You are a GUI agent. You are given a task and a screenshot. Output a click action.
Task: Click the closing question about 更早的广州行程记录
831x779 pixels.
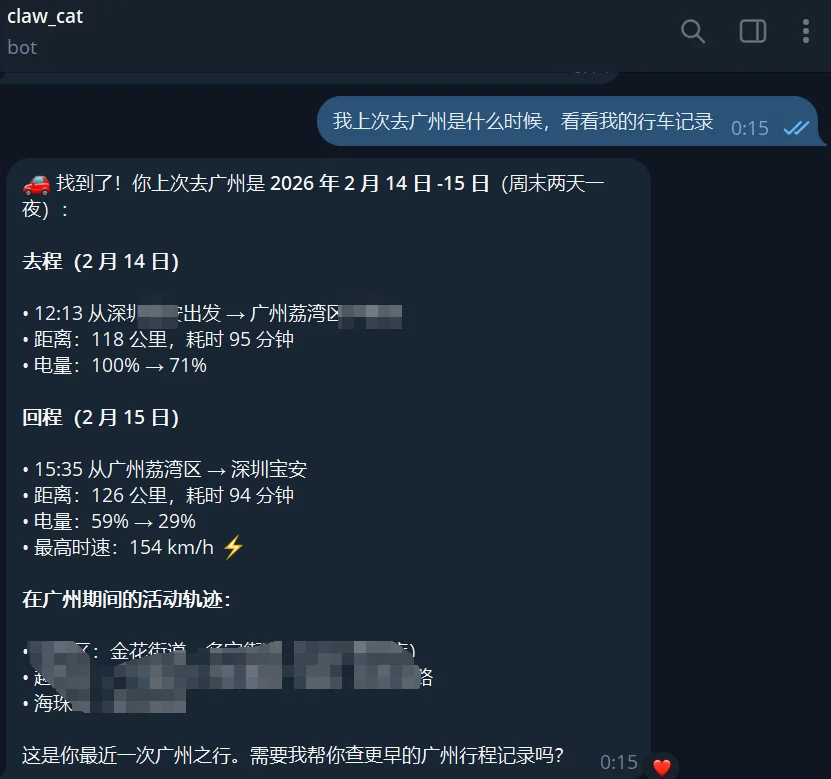tap(293, 755)
